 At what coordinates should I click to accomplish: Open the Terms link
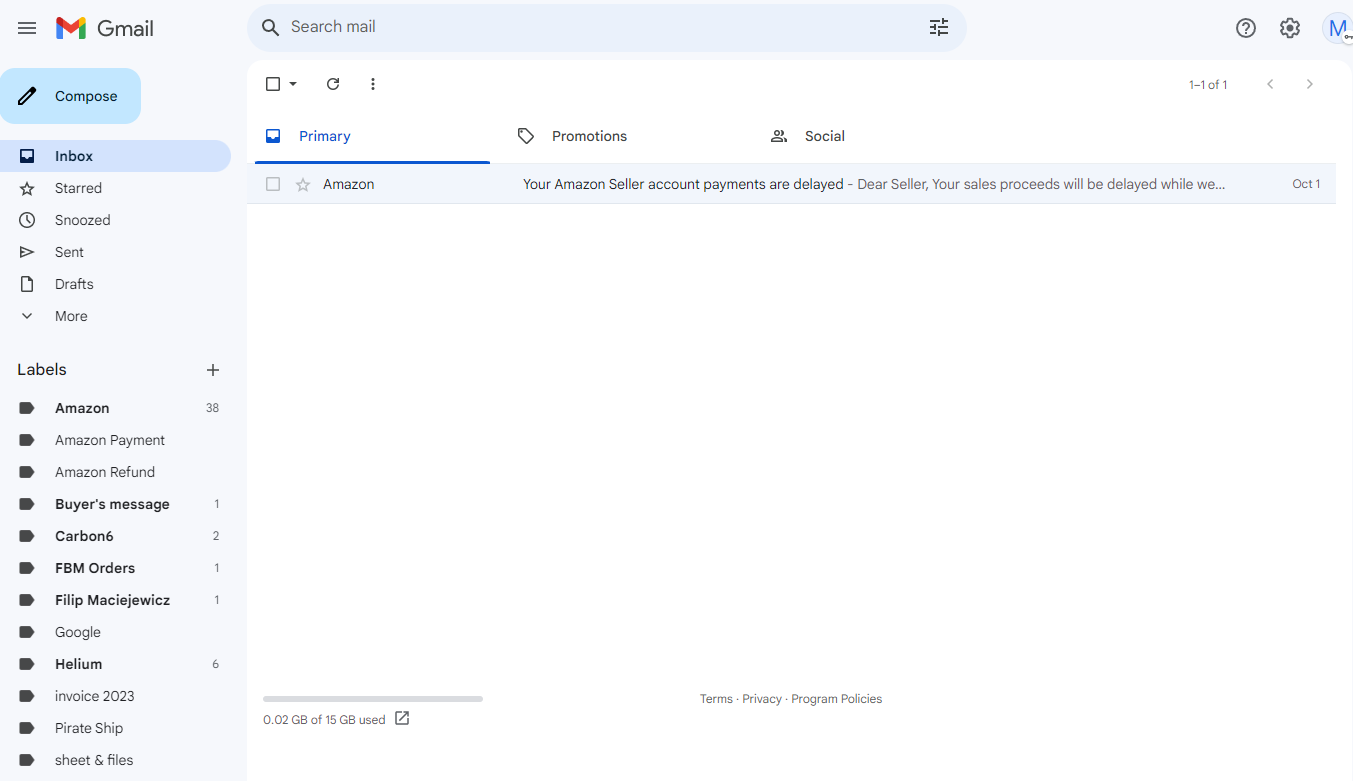(x=716, y=699)
